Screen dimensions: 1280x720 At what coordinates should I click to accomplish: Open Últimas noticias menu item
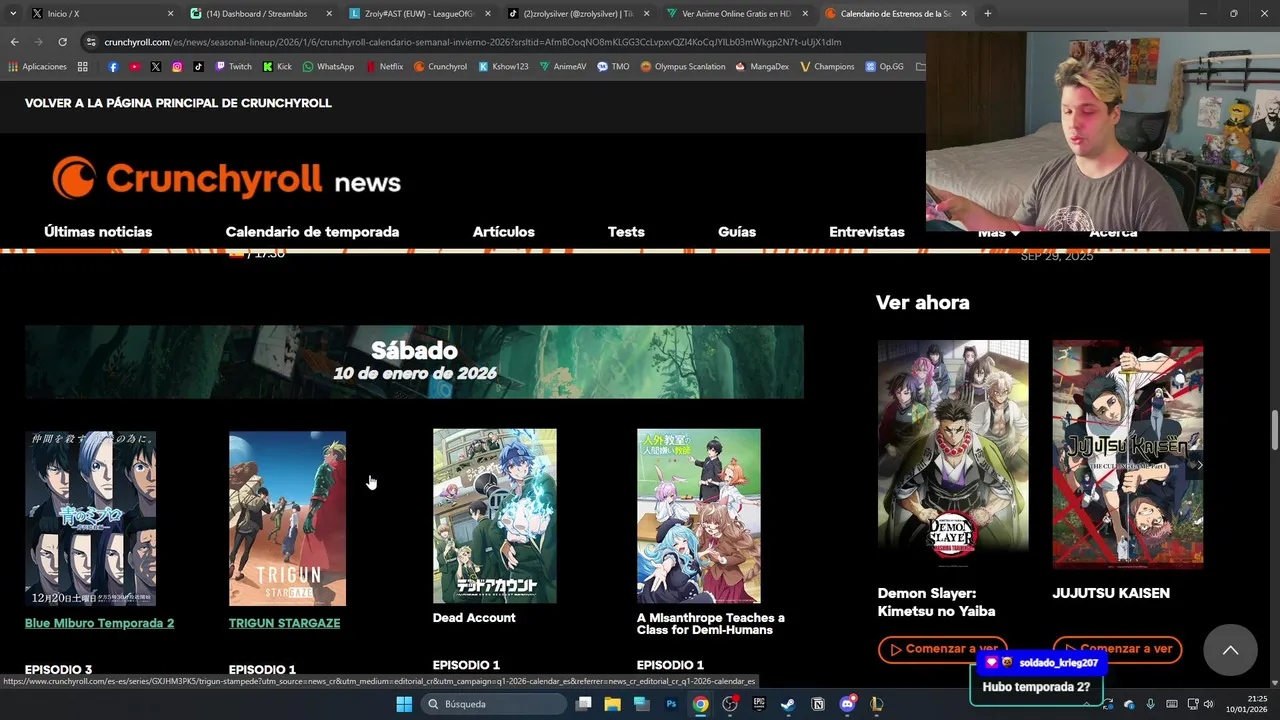98,232
